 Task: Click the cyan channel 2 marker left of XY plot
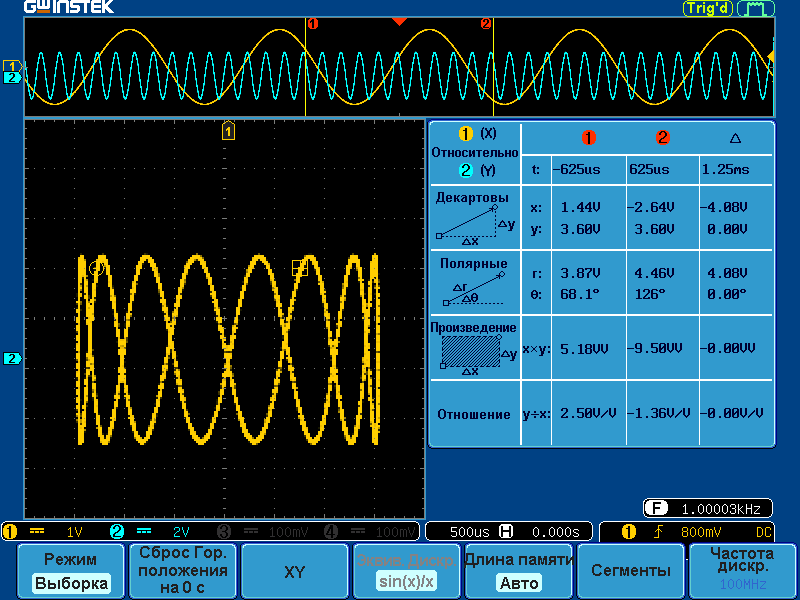[x=13, y=358]
